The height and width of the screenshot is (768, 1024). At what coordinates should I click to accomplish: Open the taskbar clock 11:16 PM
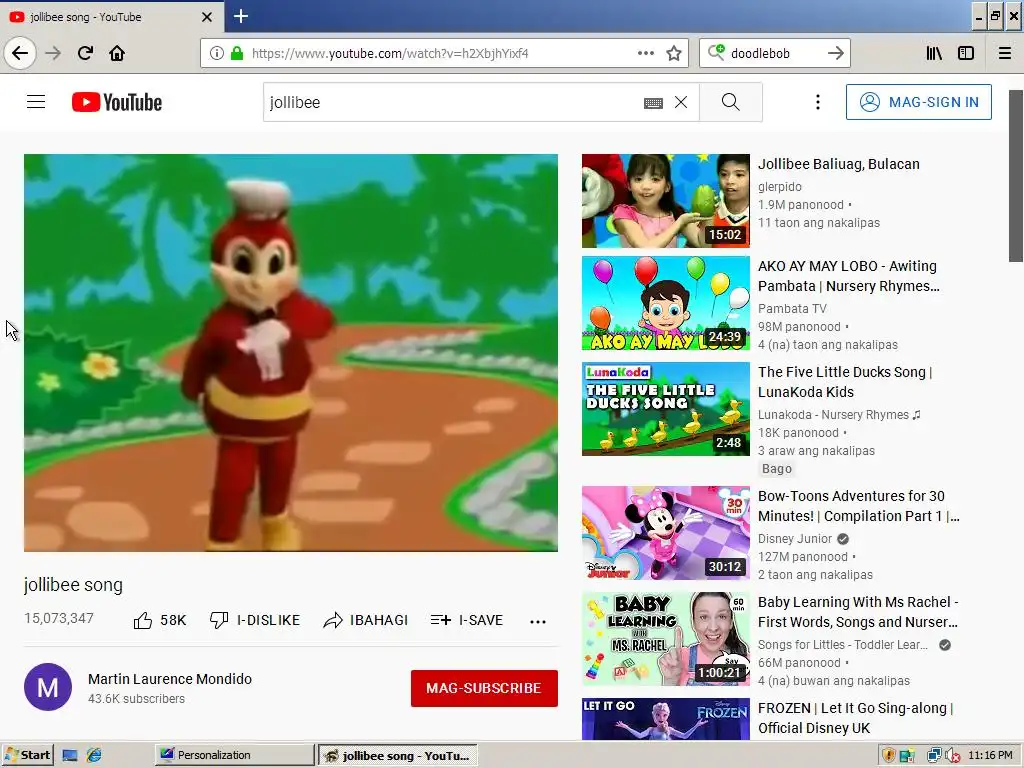tap(990, 756)
